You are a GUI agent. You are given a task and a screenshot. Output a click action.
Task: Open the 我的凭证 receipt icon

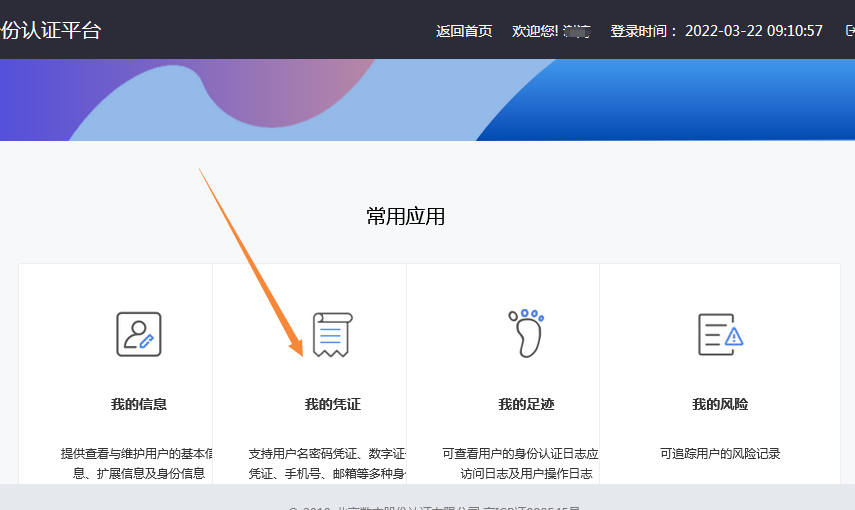point(332,334)
